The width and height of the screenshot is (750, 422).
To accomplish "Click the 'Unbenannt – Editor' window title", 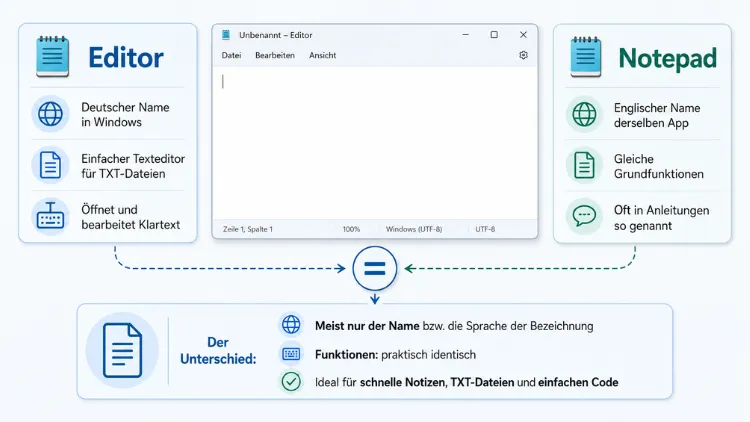I will pyautogui.click(x=276, y=35).
